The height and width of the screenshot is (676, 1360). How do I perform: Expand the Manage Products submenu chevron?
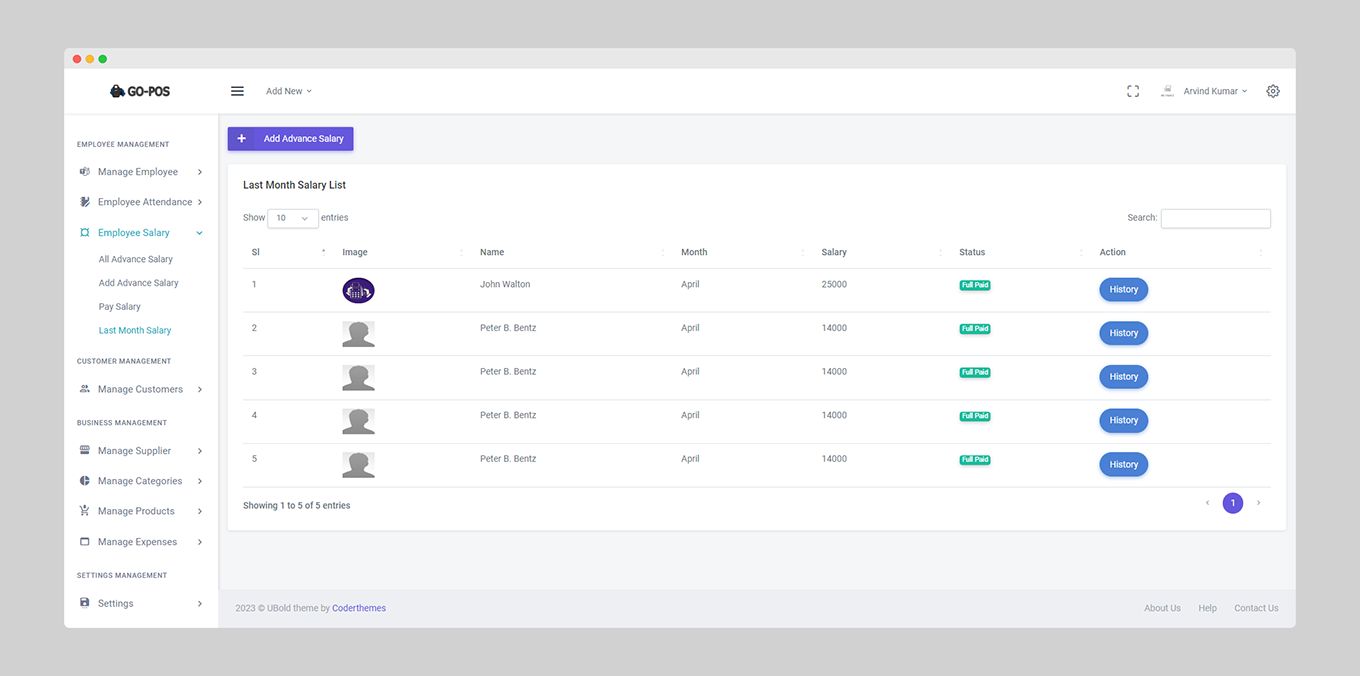(200, 511)
